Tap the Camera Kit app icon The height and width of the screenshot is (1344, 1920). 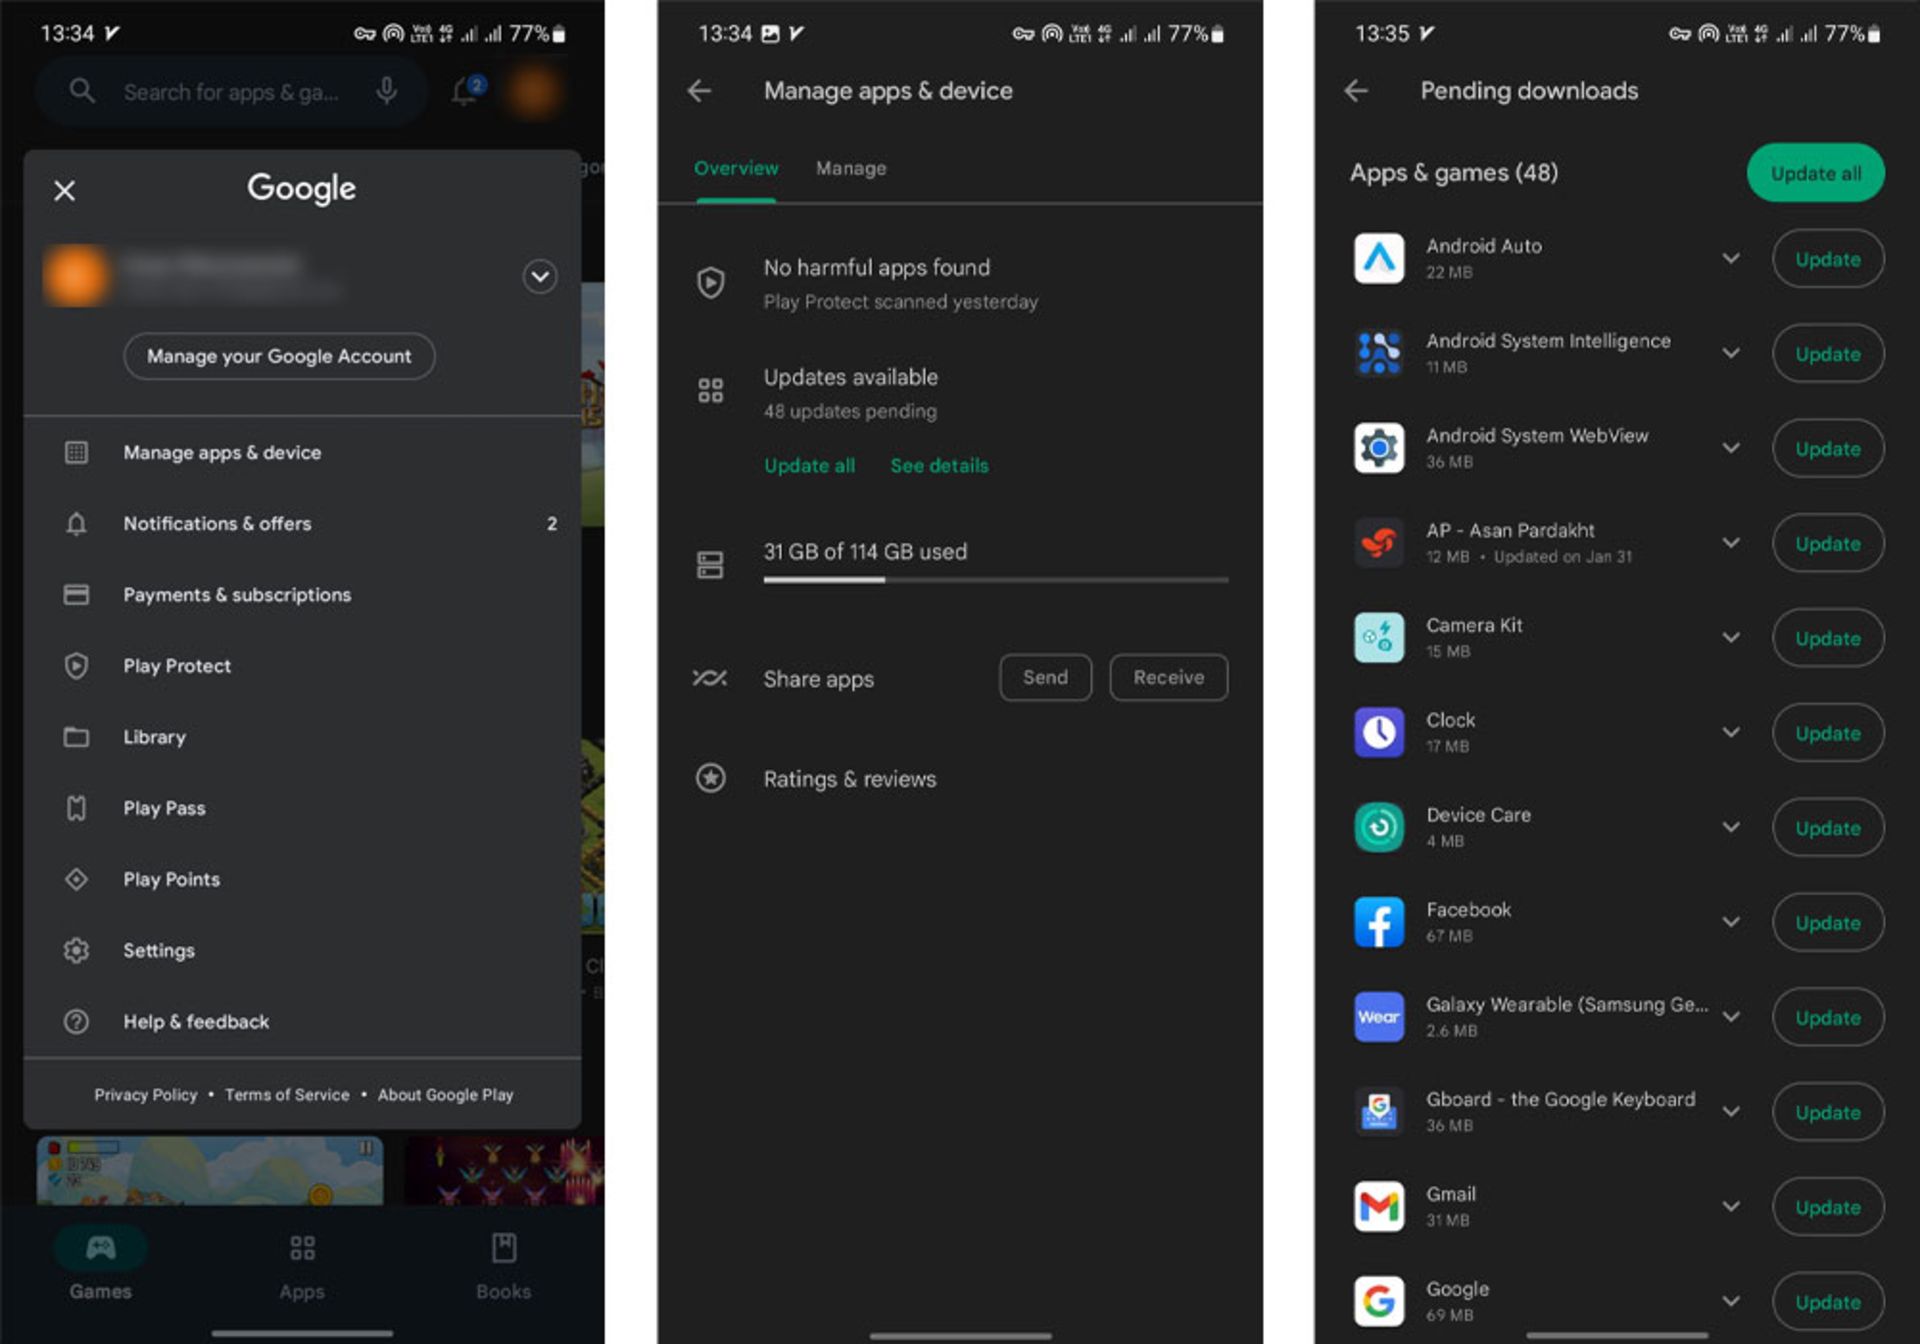1379,638
